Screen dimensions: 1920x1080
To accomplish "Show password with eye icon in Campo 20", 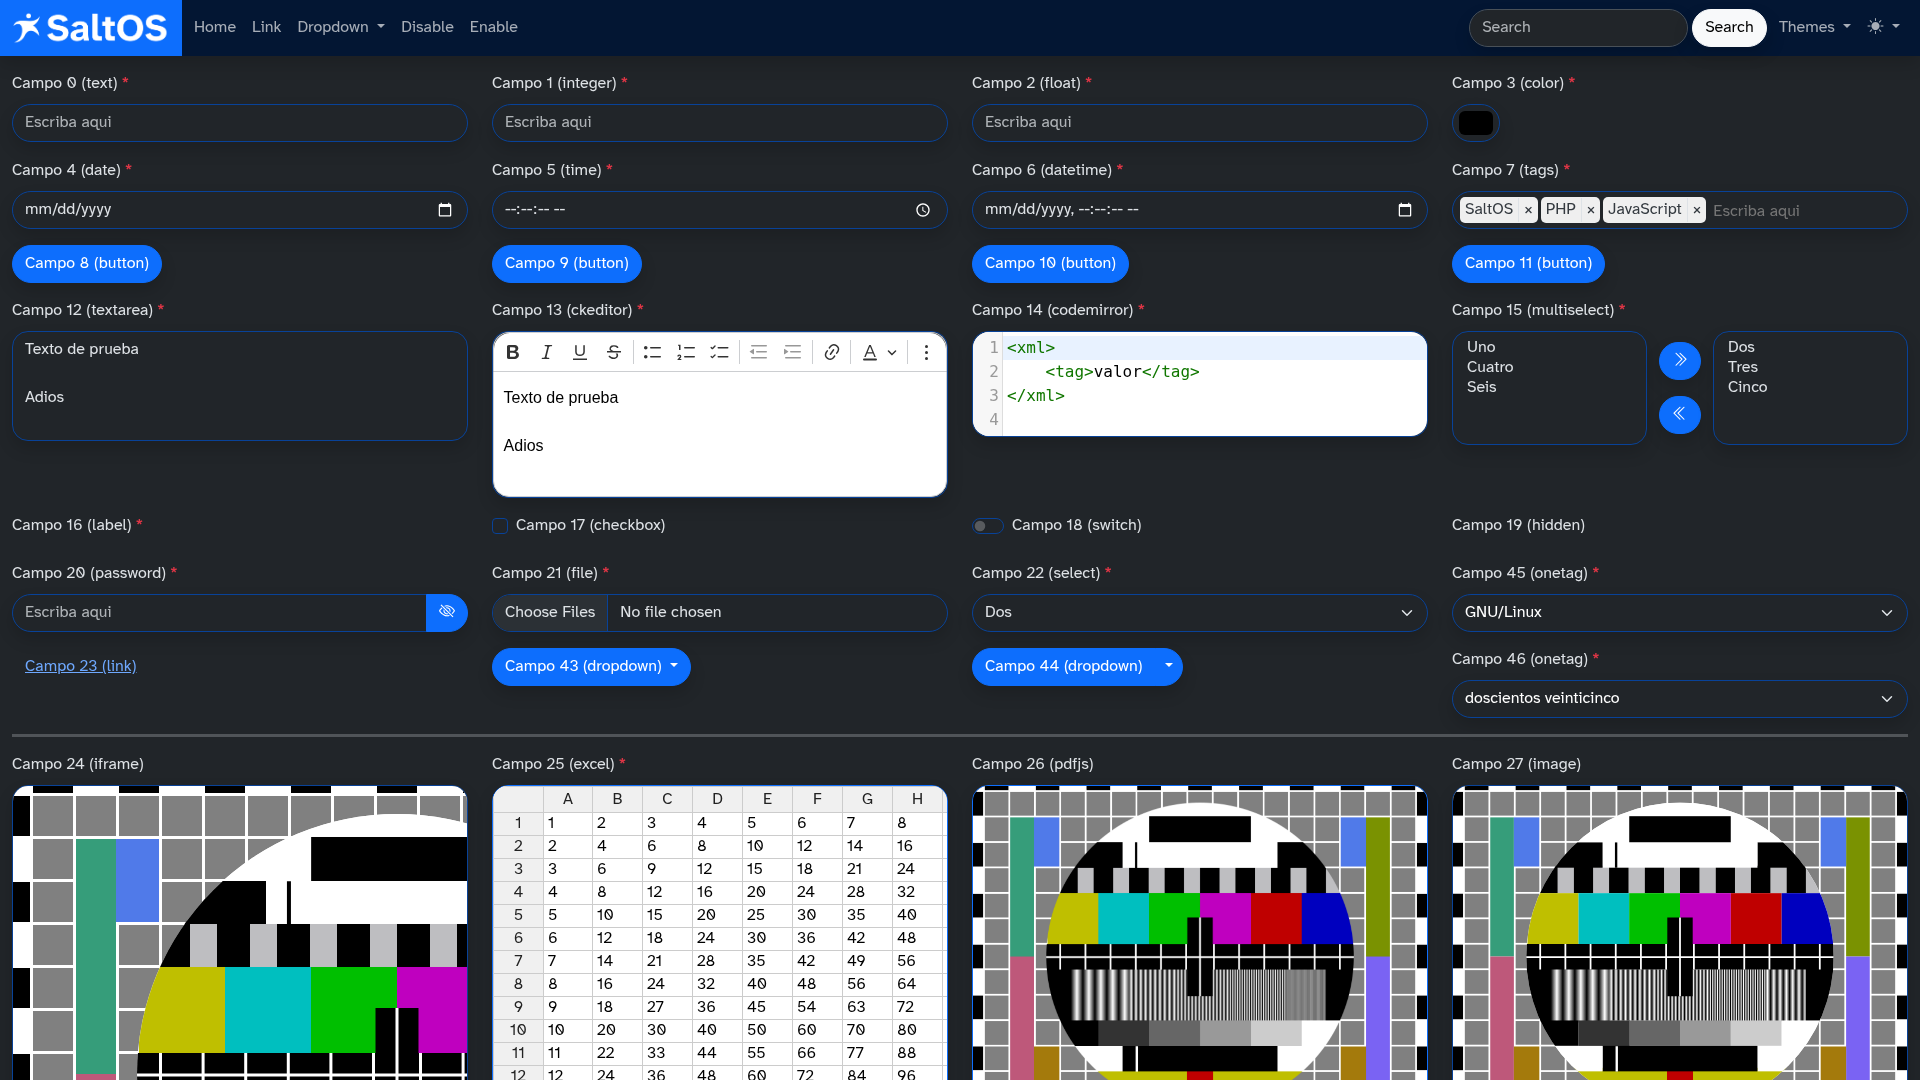I will [447, 612].
